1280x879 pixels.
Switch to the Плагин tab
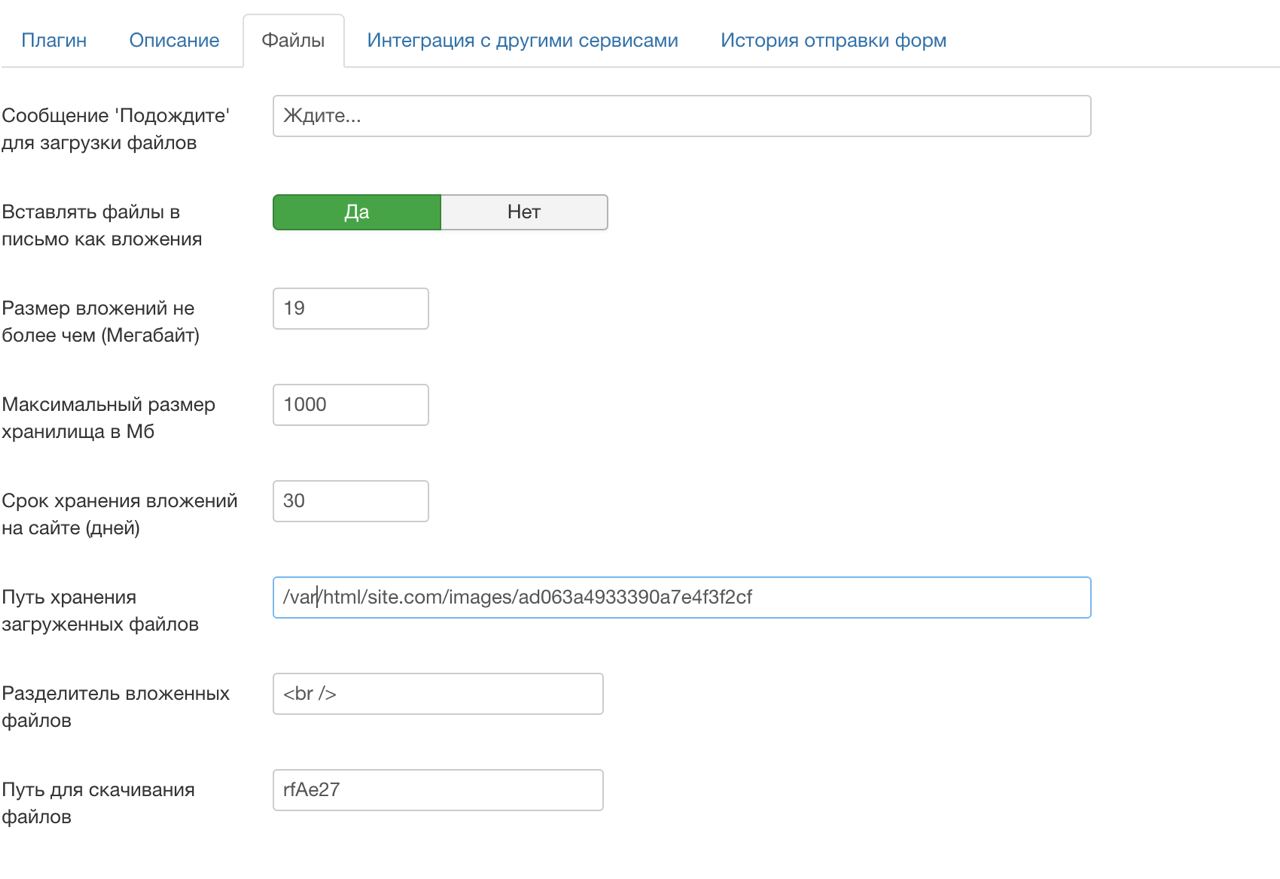click(54, 41)
